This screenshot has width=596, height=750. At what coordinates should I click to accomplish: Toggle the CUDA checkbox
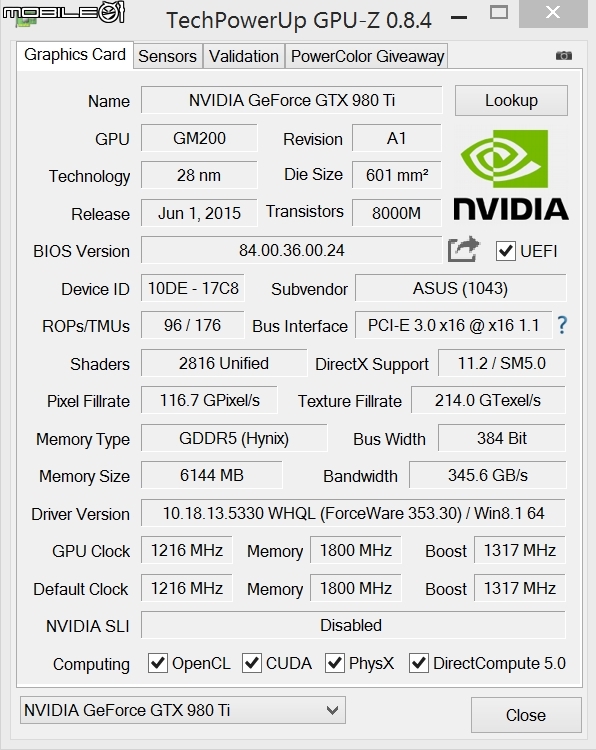pyautogui.click(x=252, y=663)
